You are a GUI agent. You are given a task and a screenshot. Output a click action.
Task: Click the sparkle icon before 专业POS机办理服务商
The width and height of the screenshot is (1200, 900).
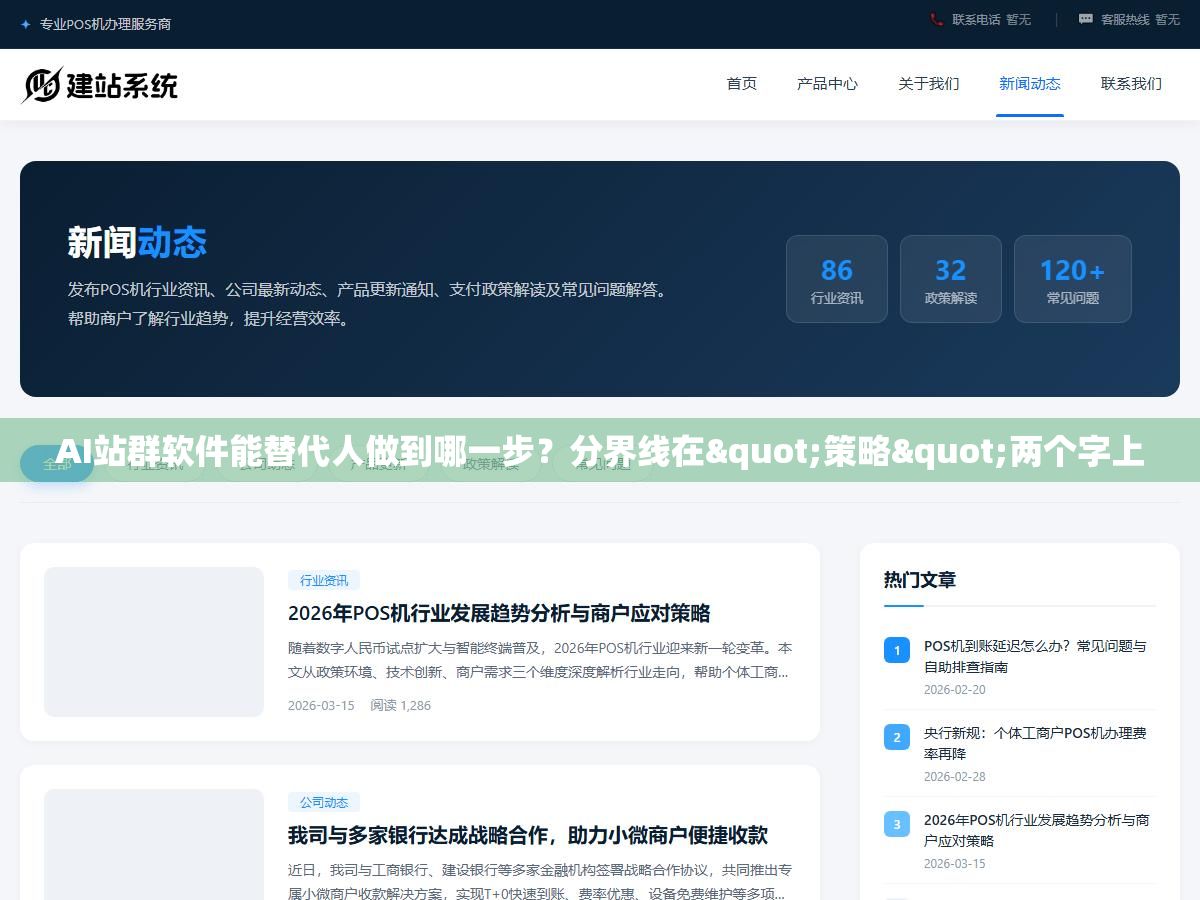tap(26, 24)
